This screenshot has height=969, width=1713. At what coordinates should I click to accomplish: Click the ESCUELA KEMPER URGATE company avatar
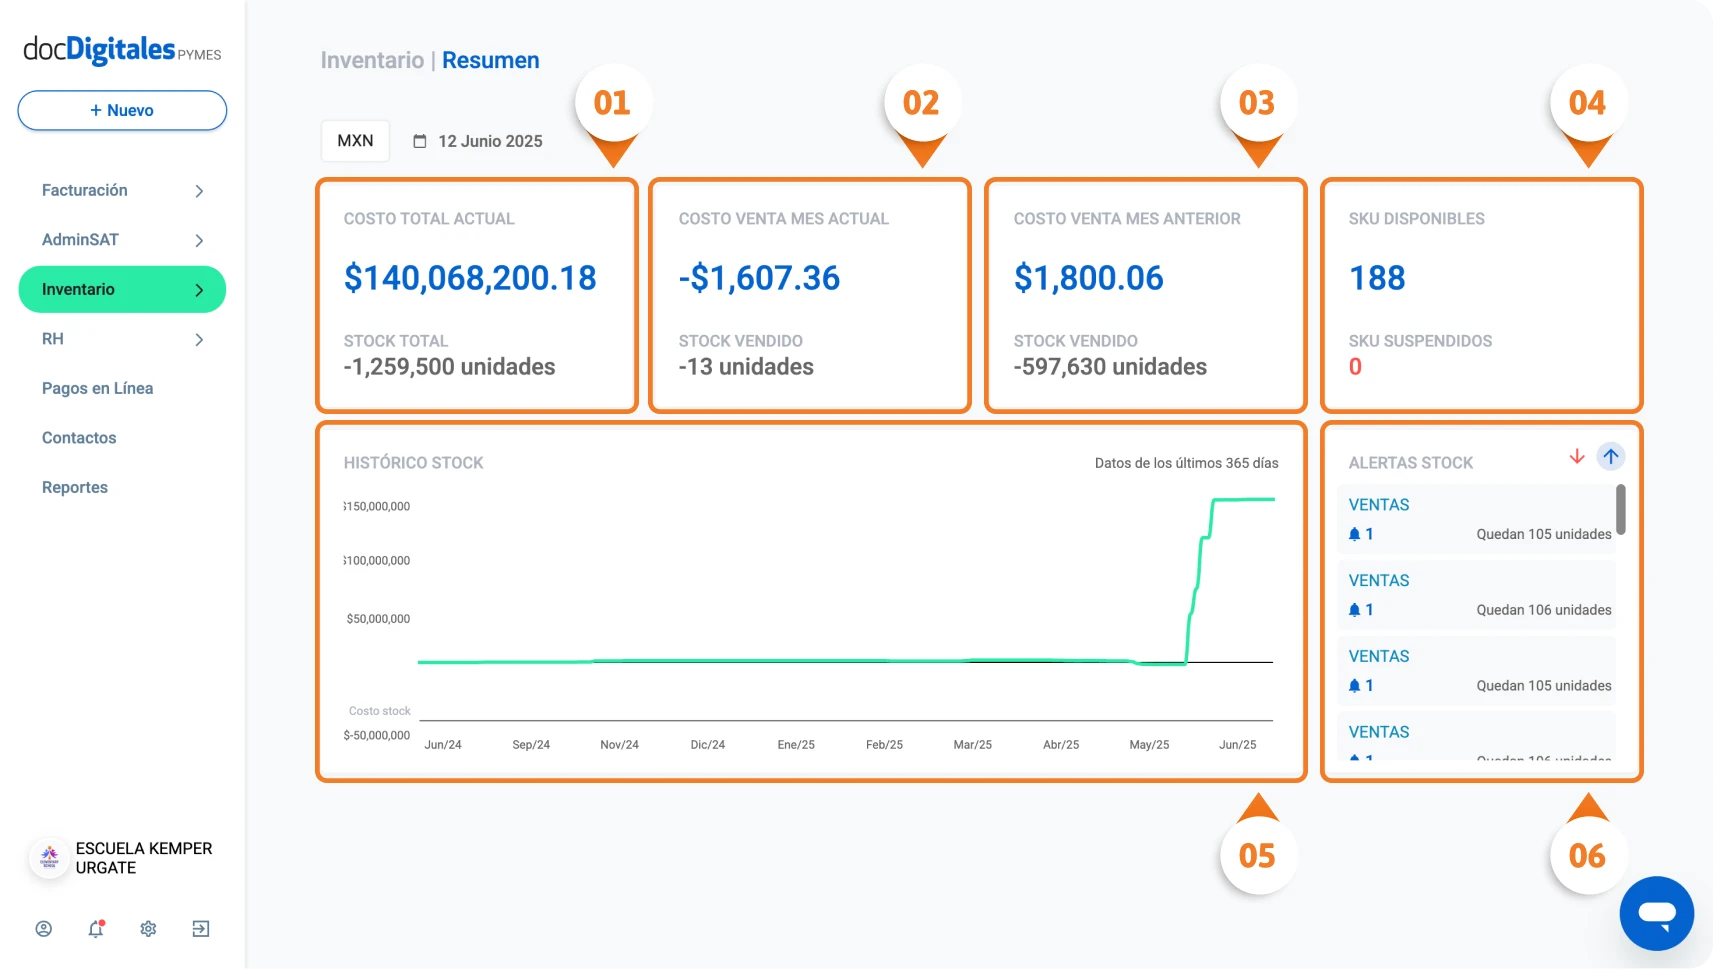point(49,858)
